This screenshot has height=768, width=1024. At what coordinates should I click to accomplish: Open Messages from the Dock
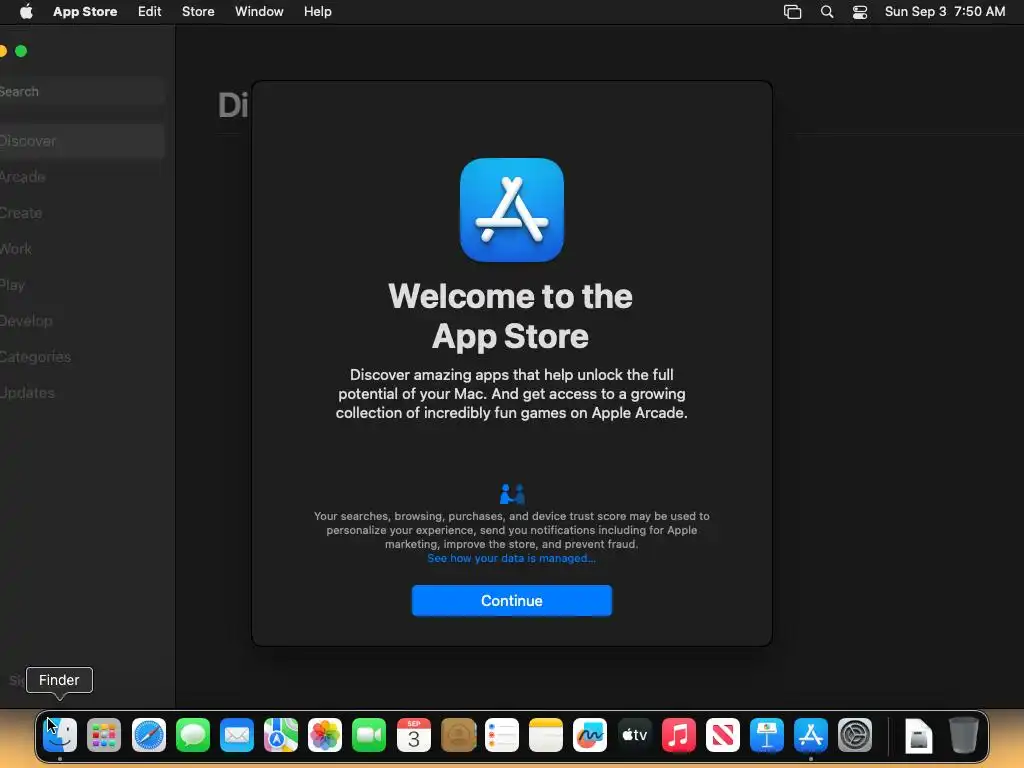pos(193,735)
